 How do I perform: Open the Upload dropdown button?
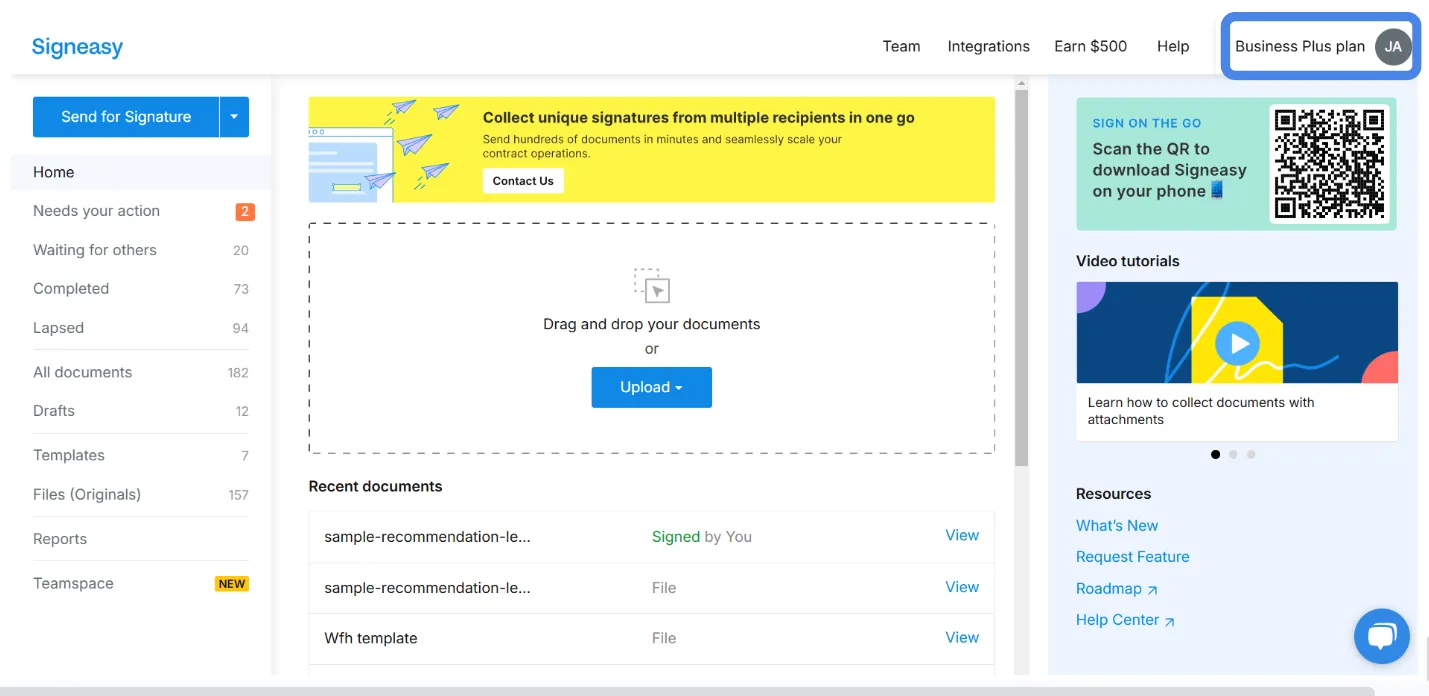tap(651, 387)
